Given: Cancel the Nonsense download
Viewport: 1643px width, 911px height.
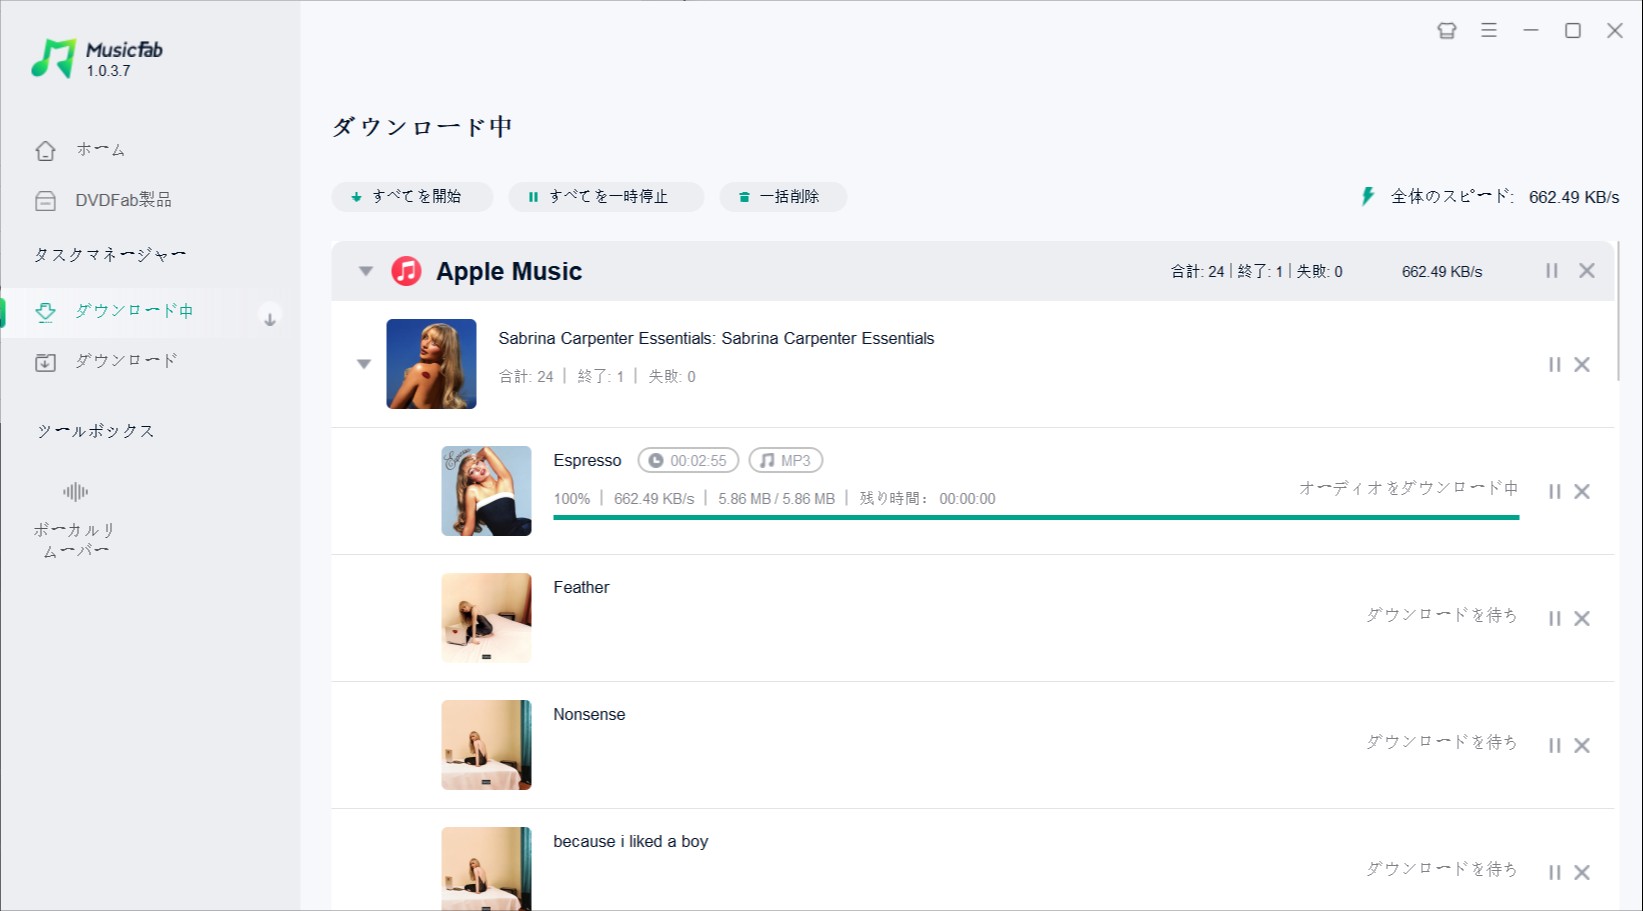Looking at the screenshot, I should (x=1582, y=746).
